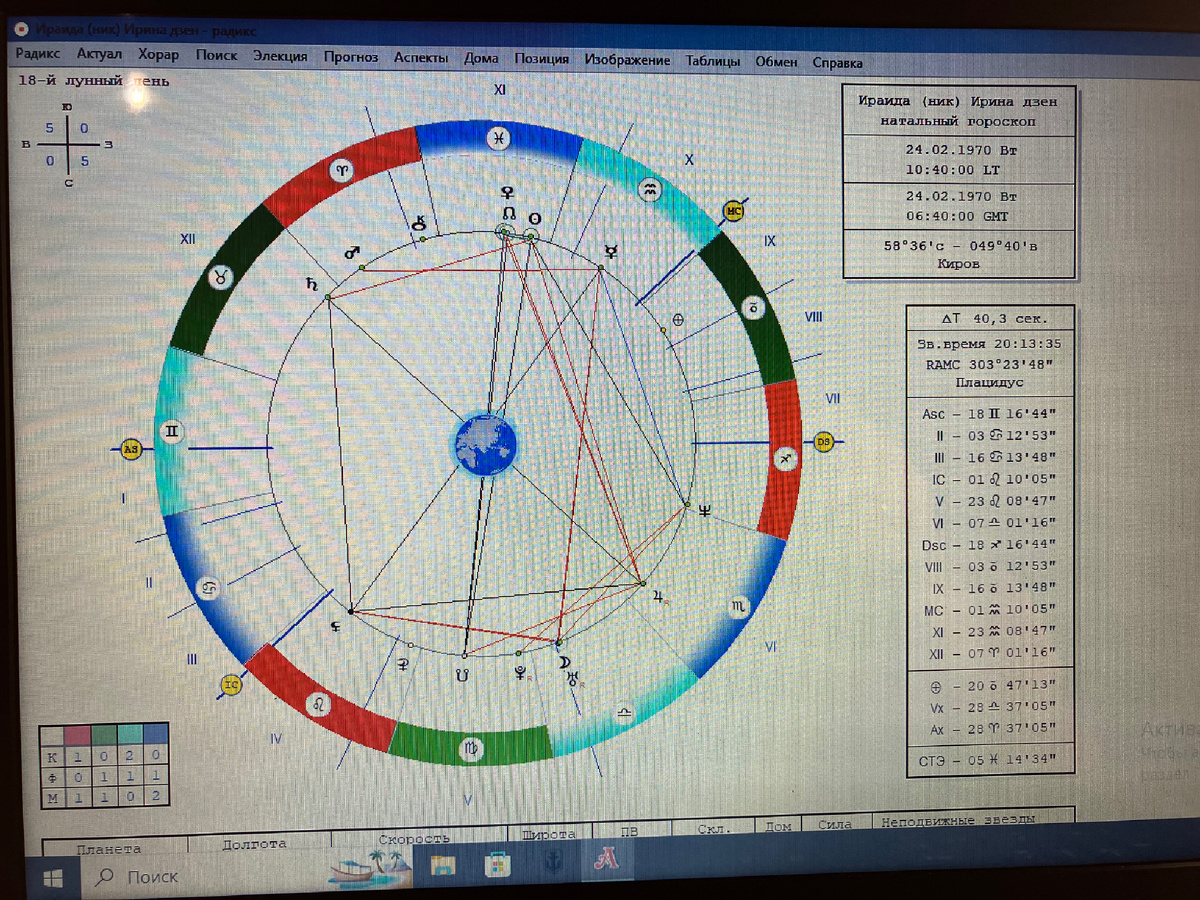Select the Sun glyph in the chart
1200x900 pixels.
pyautogui.click(x=535, y=218)
